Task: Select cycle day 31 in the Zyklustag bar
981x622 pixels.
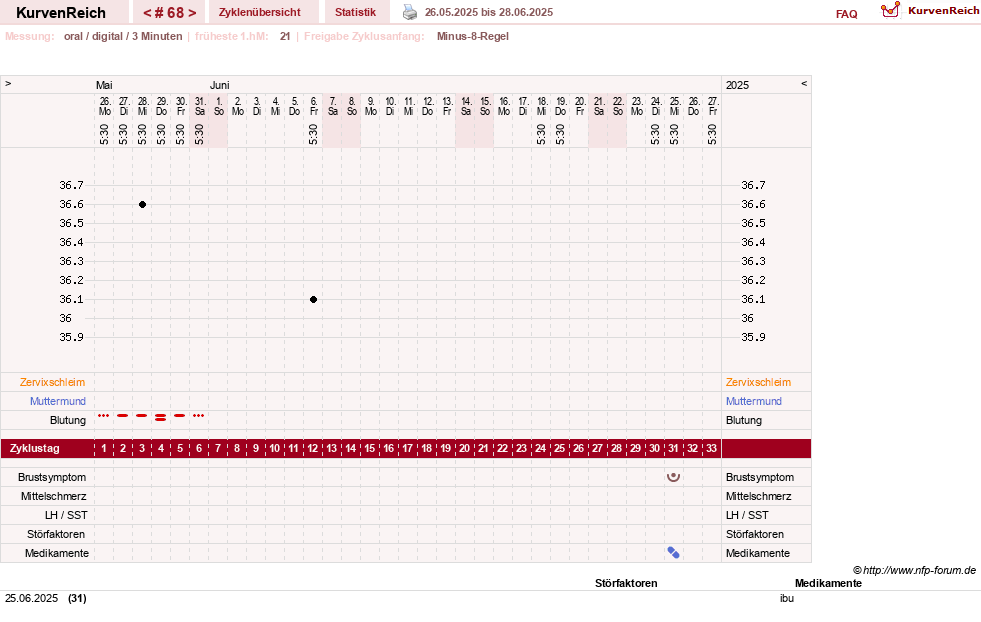Action: [673, 449]
